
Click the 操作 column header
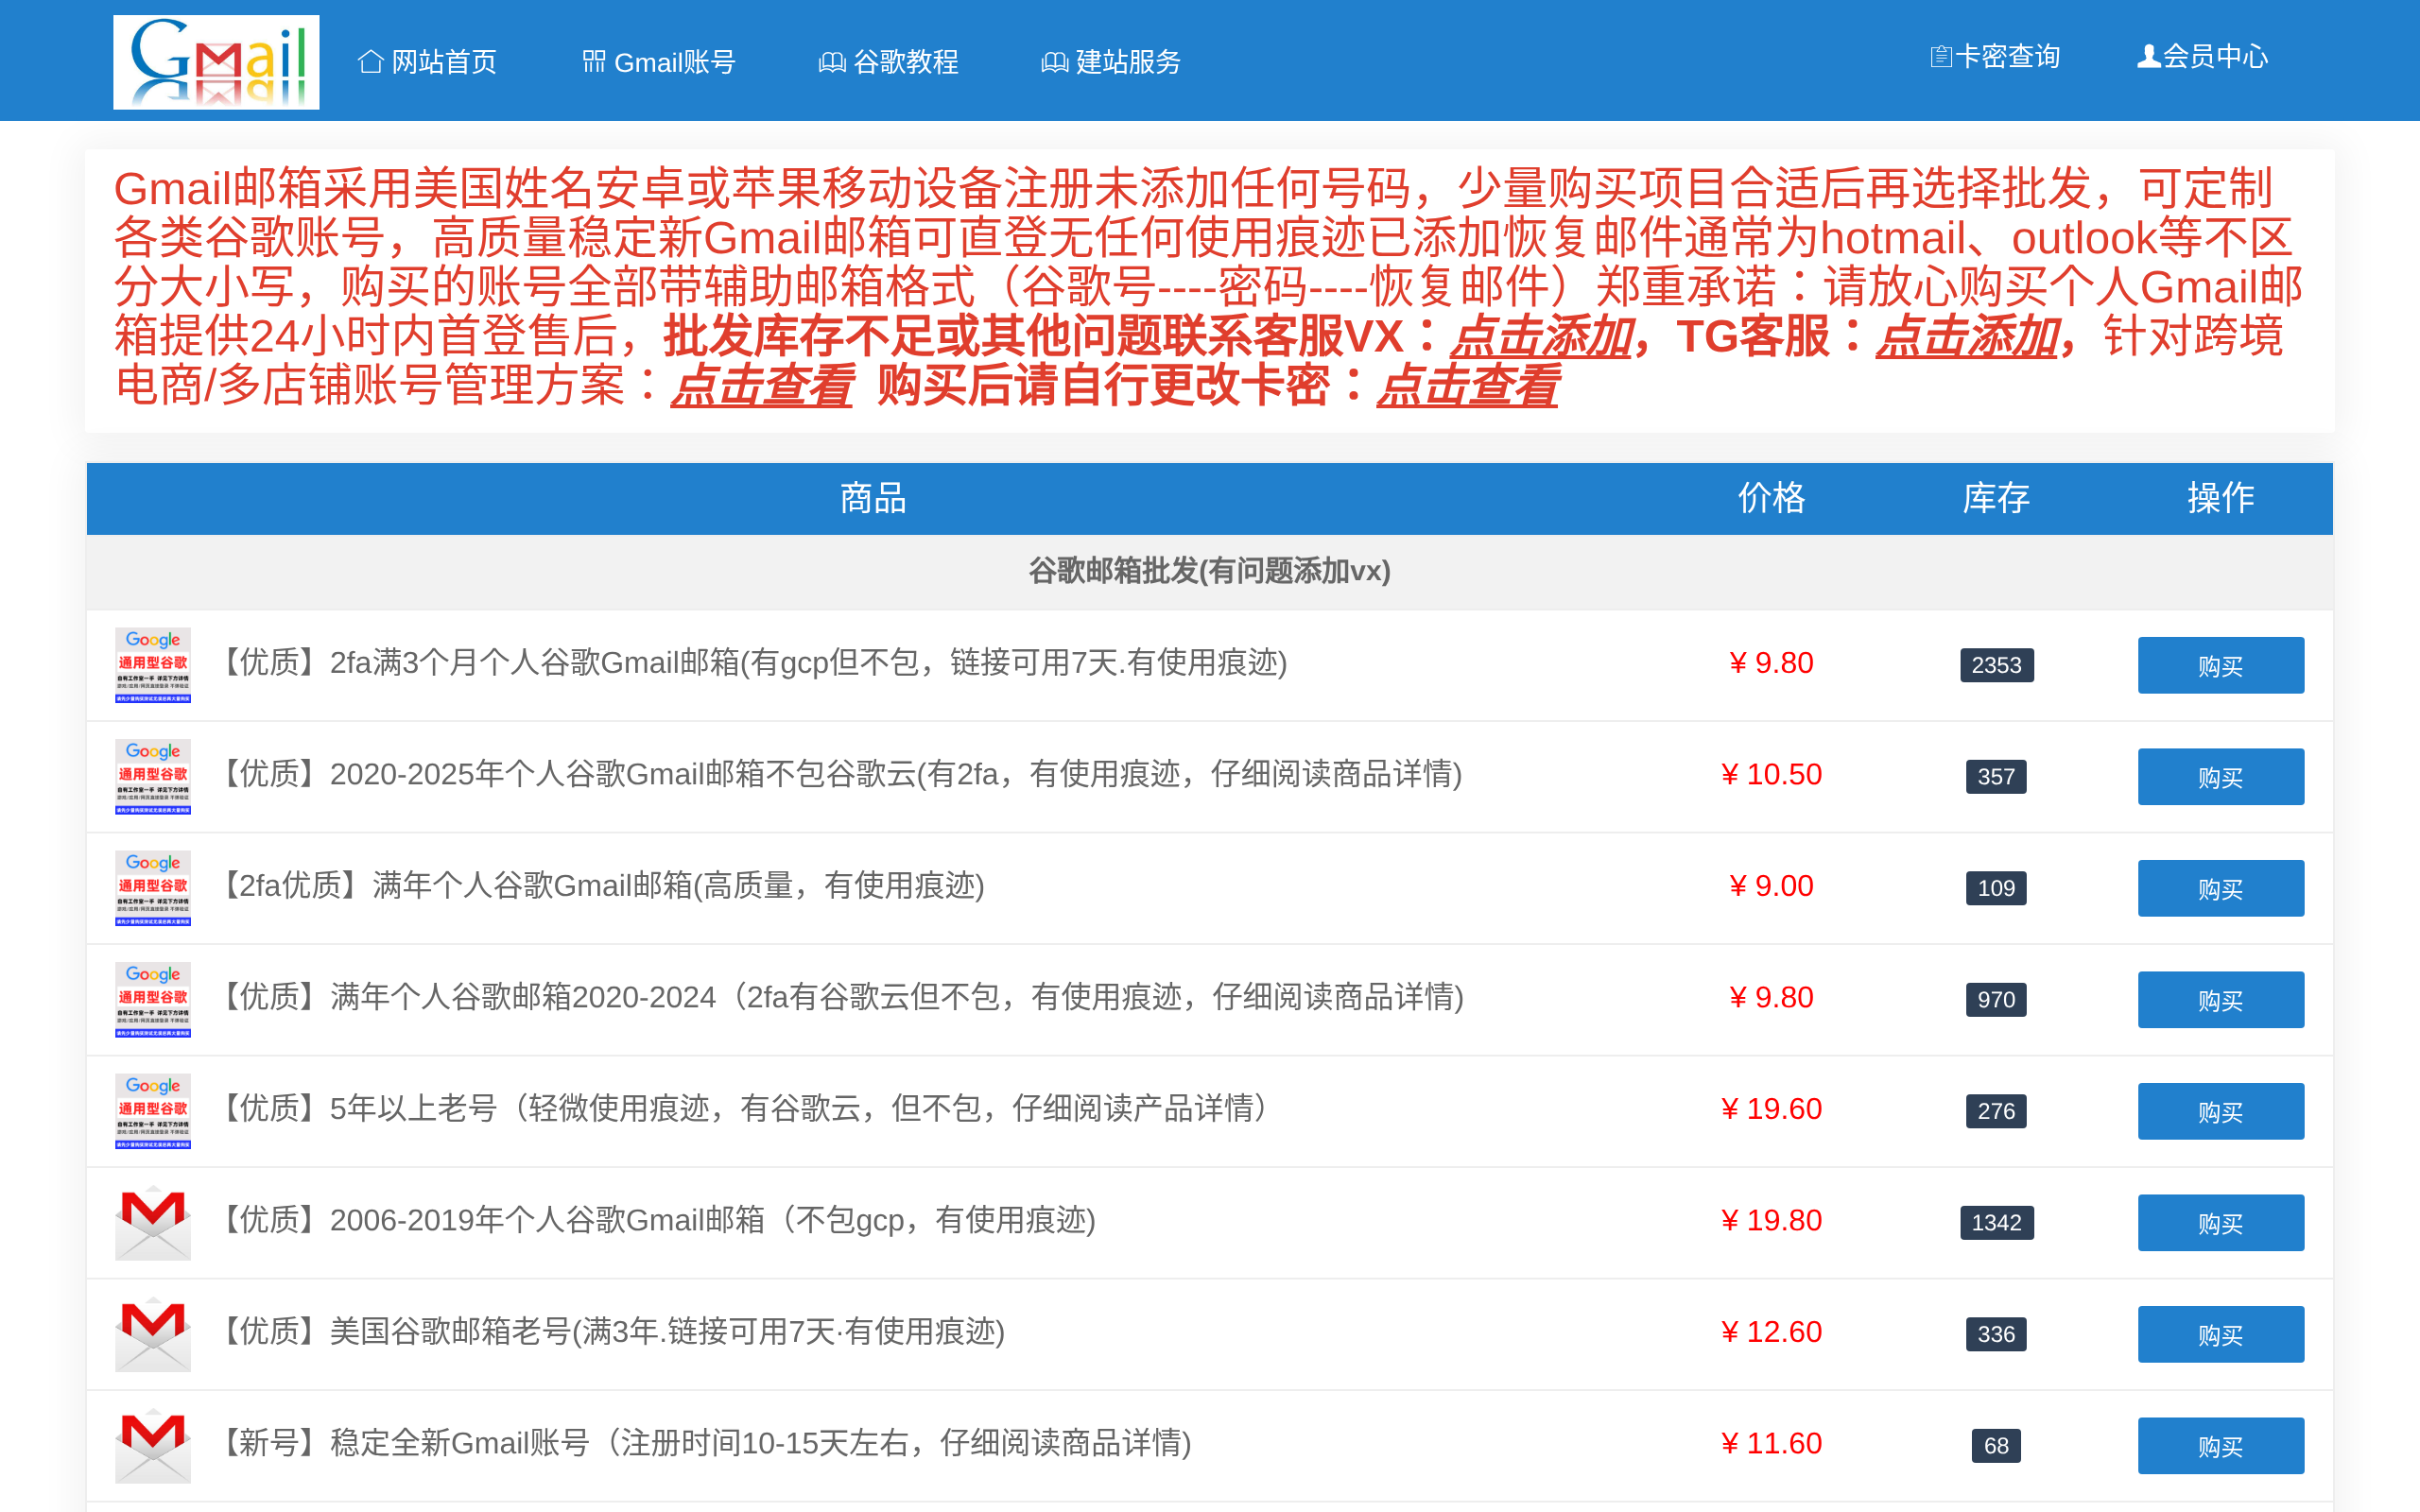(2220, 498)
